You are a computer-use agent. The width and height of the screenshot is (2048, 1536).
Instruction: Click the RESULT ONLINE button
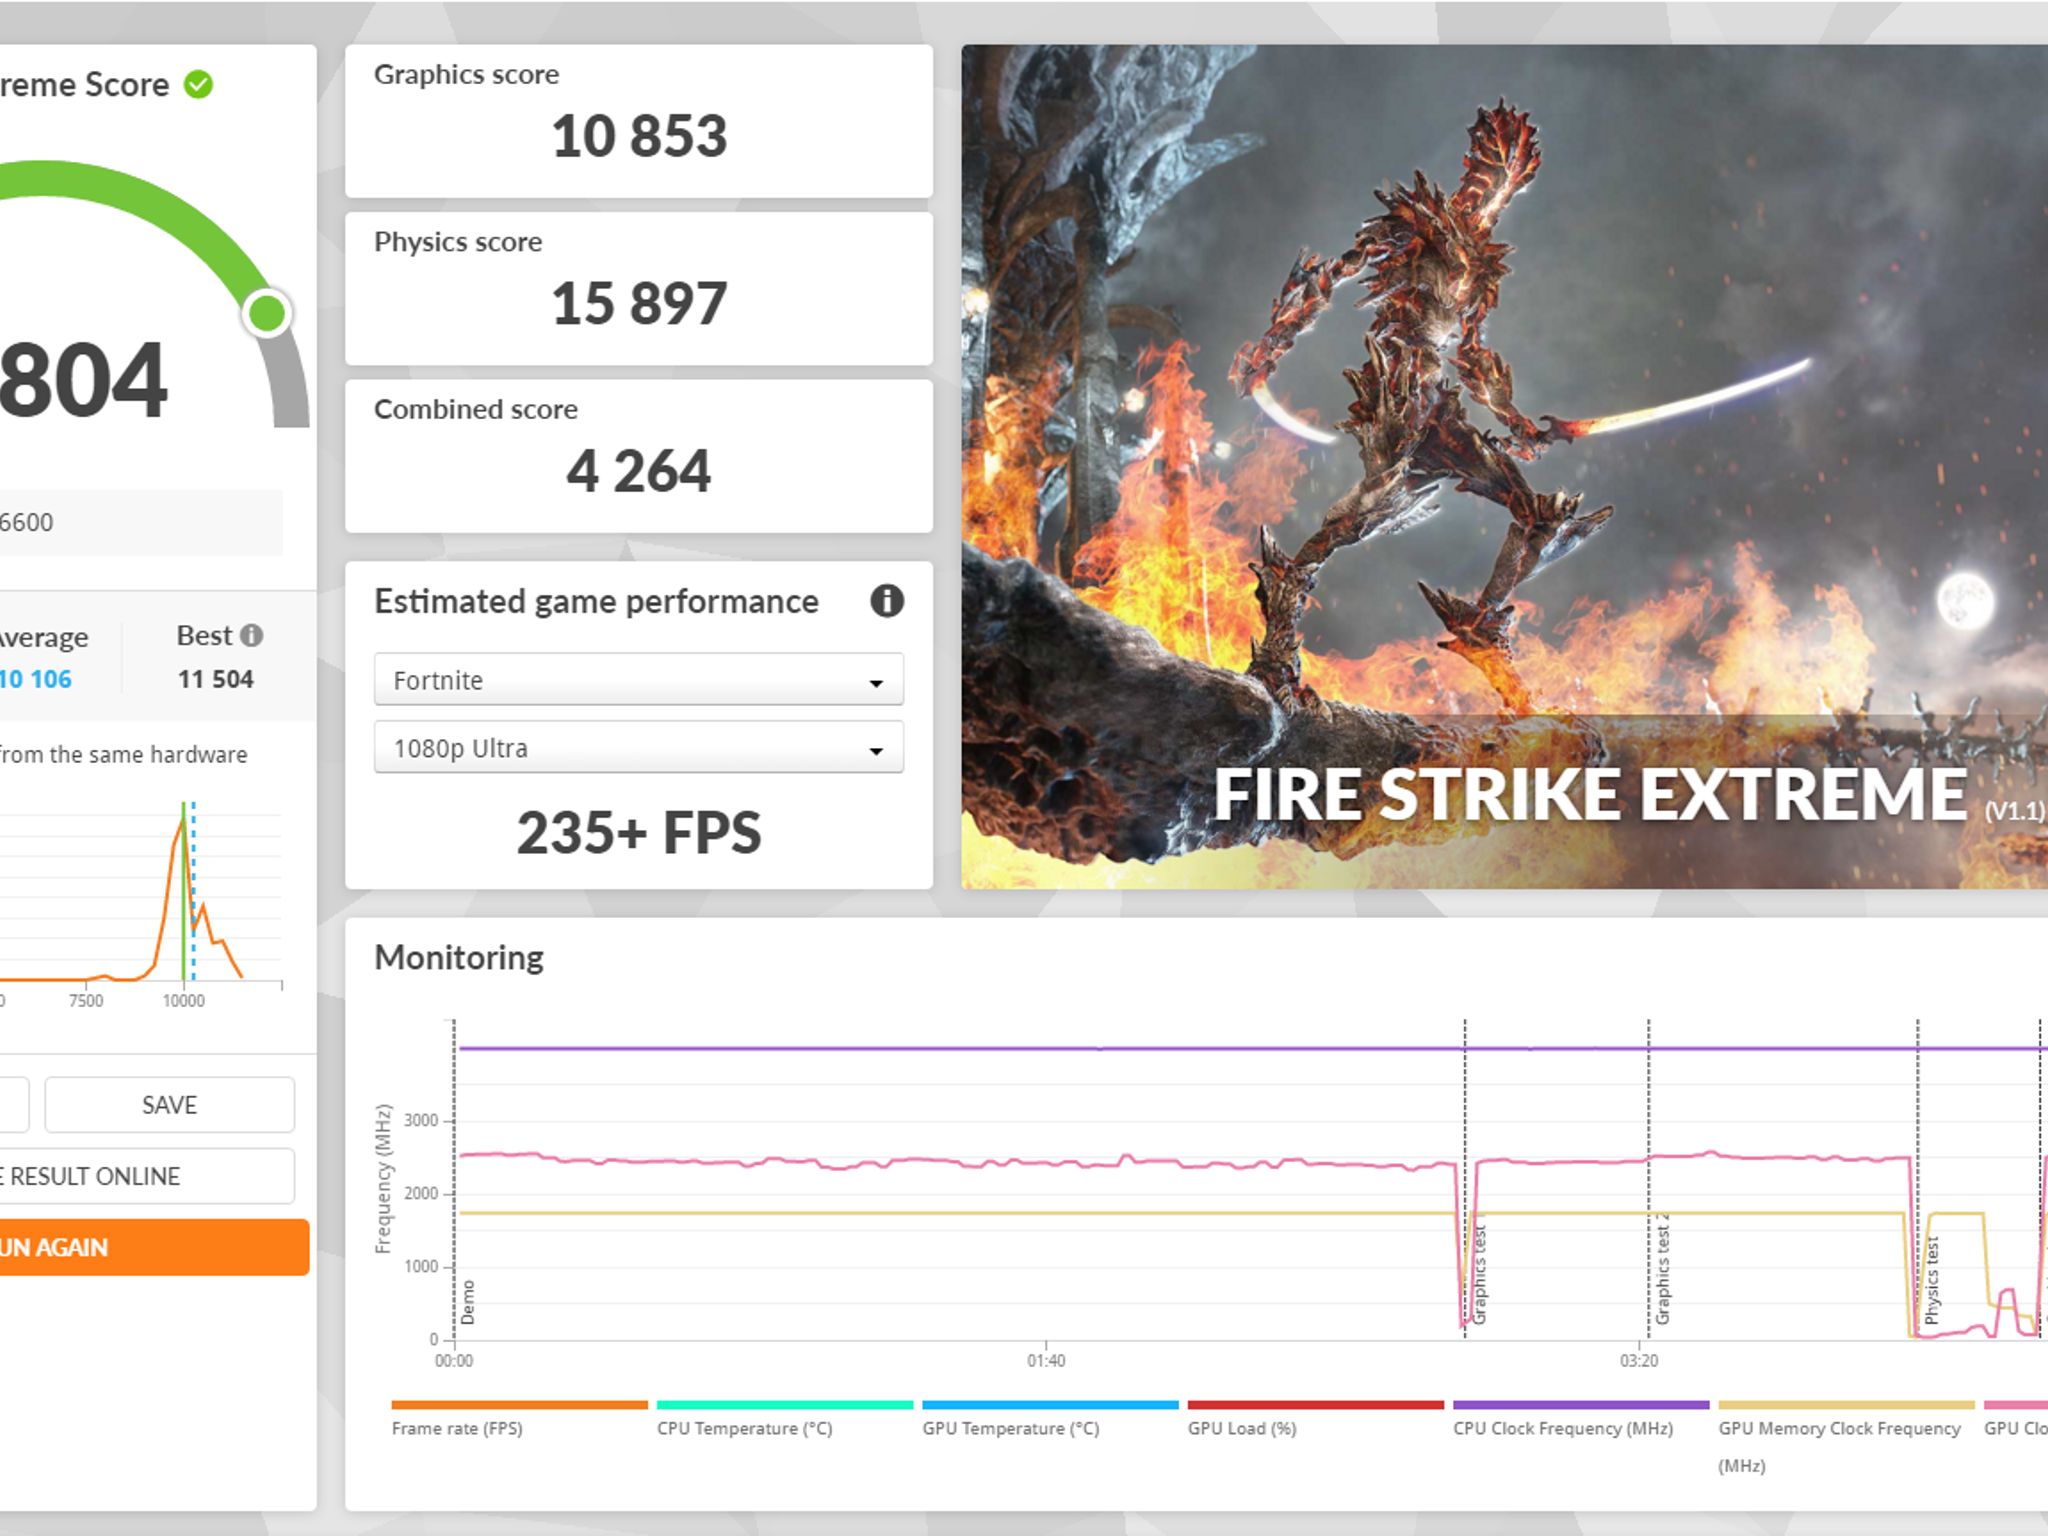(145, 1176)
